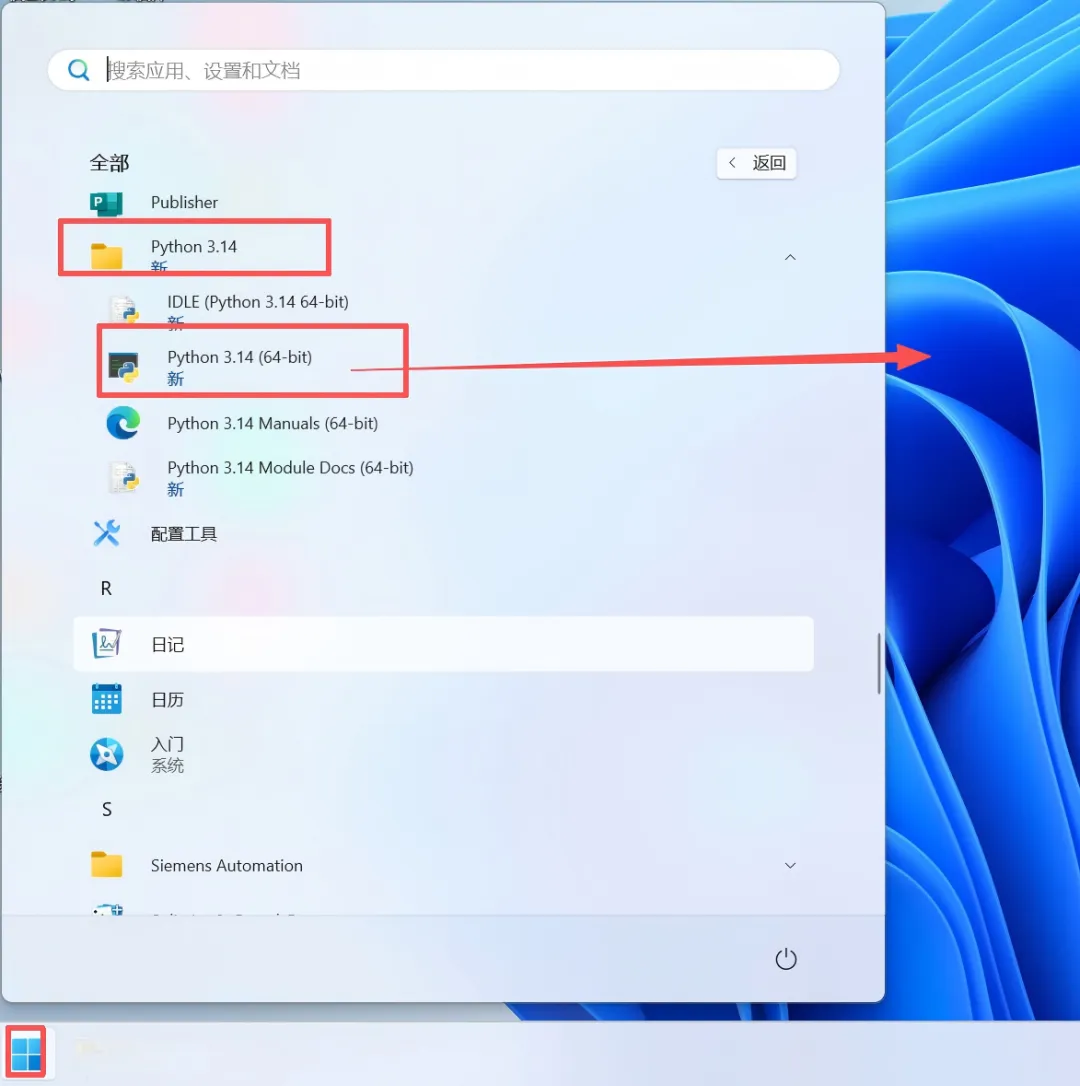Click the Publisher app icon
Screen dimensions: 1080x1086
pos(106,203)
